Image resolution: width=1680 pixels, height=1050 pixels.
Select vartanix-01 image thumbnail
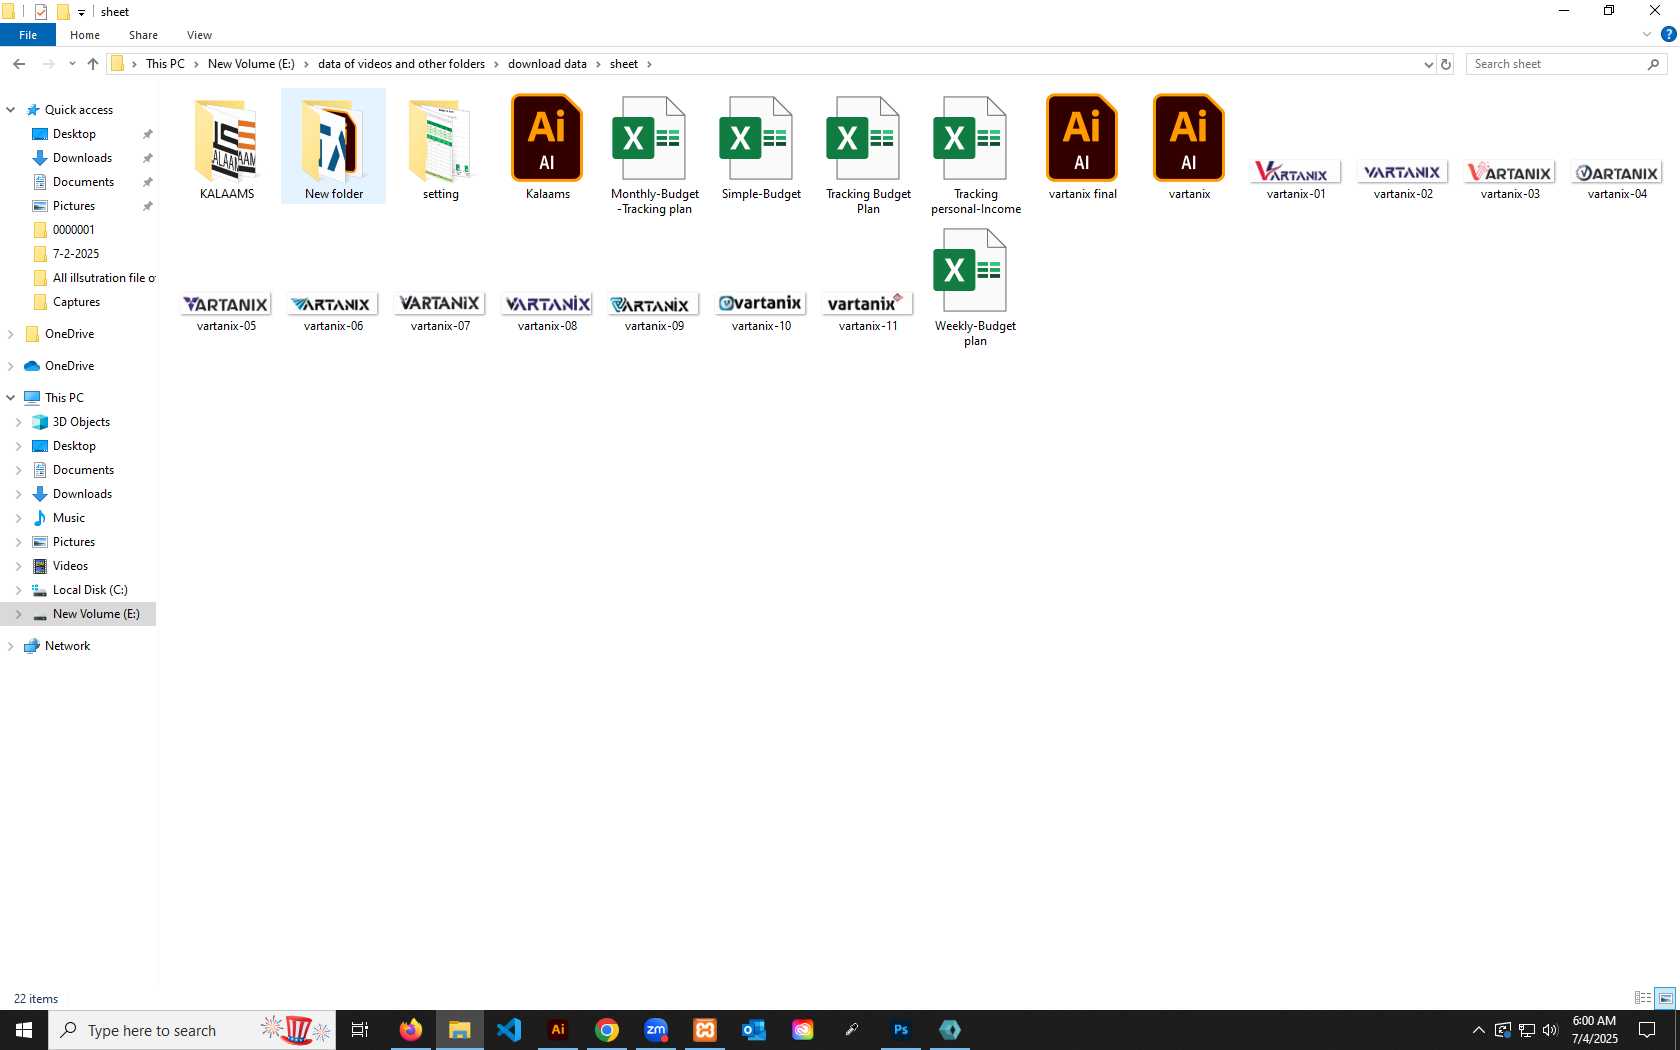pyautogui.click(x=1297, y=173)
